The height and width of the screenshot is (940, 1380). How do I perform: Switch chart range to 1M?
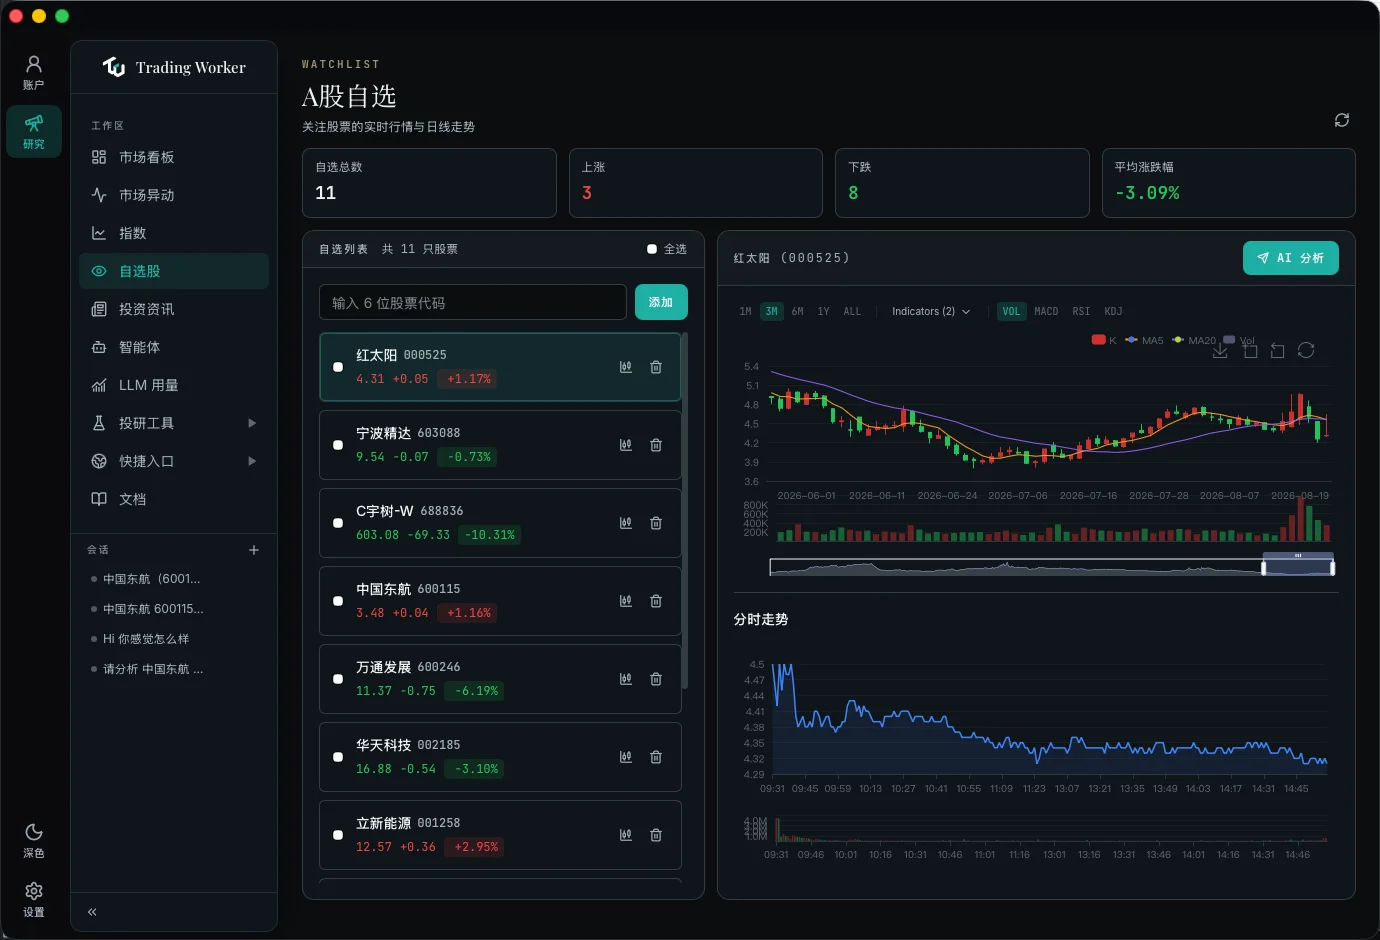pyautogui.click(x=745, y=311)
